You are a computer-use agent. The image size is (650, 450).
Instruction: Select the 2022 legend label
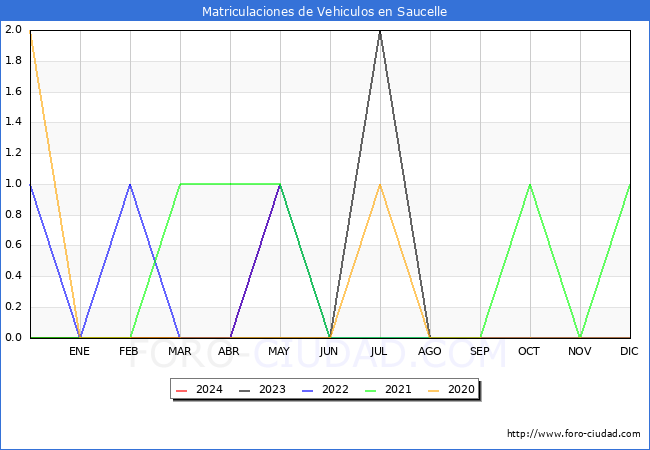[x=335, y=390]
